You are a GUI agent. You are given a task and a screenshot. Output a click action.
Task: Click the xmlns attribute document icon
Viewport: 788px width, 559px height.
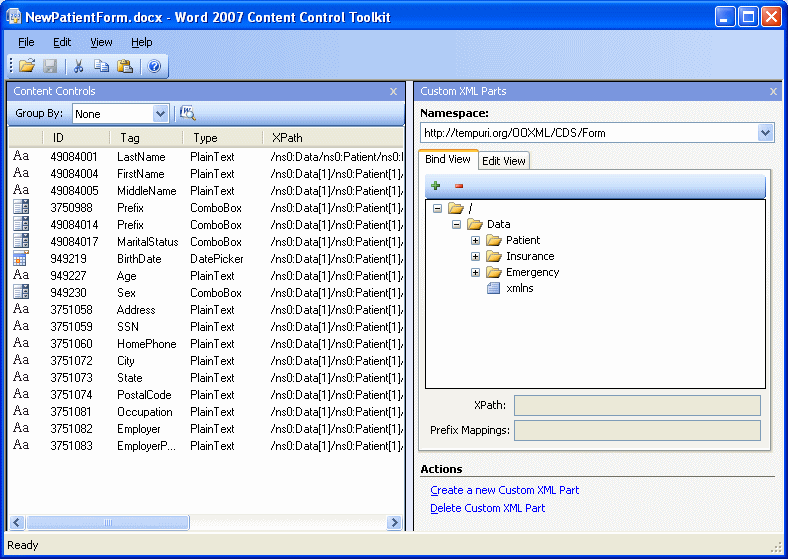click(494, 288)
